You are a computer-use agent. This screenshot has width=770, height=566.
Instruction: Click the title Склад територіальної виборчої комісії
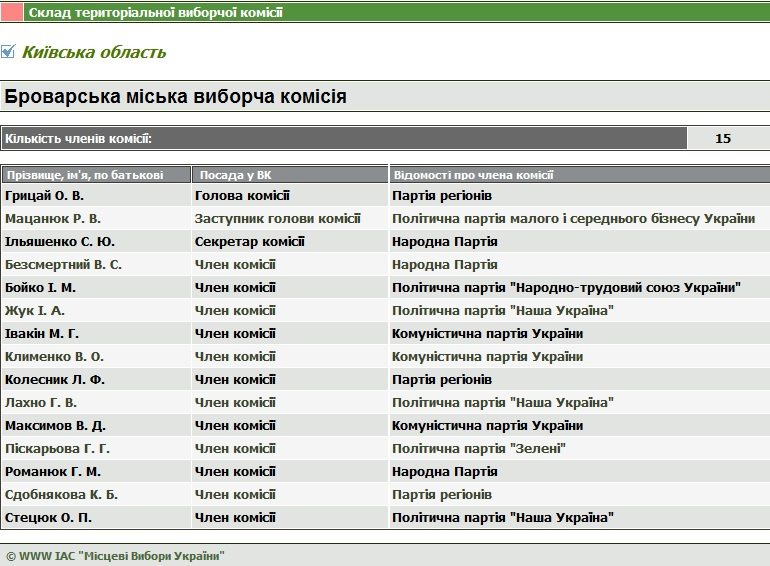click(x=155, y=12)
